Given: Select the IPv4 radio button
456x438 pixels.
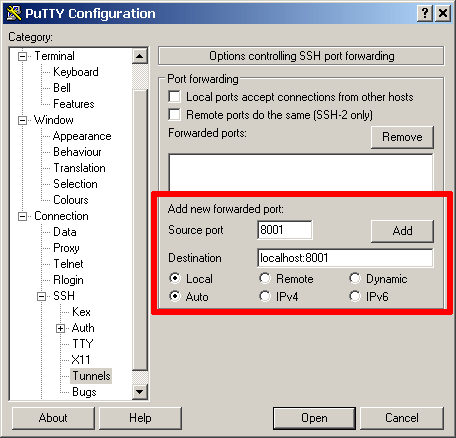Looking at the screenshot, I should tap(265, 296).
